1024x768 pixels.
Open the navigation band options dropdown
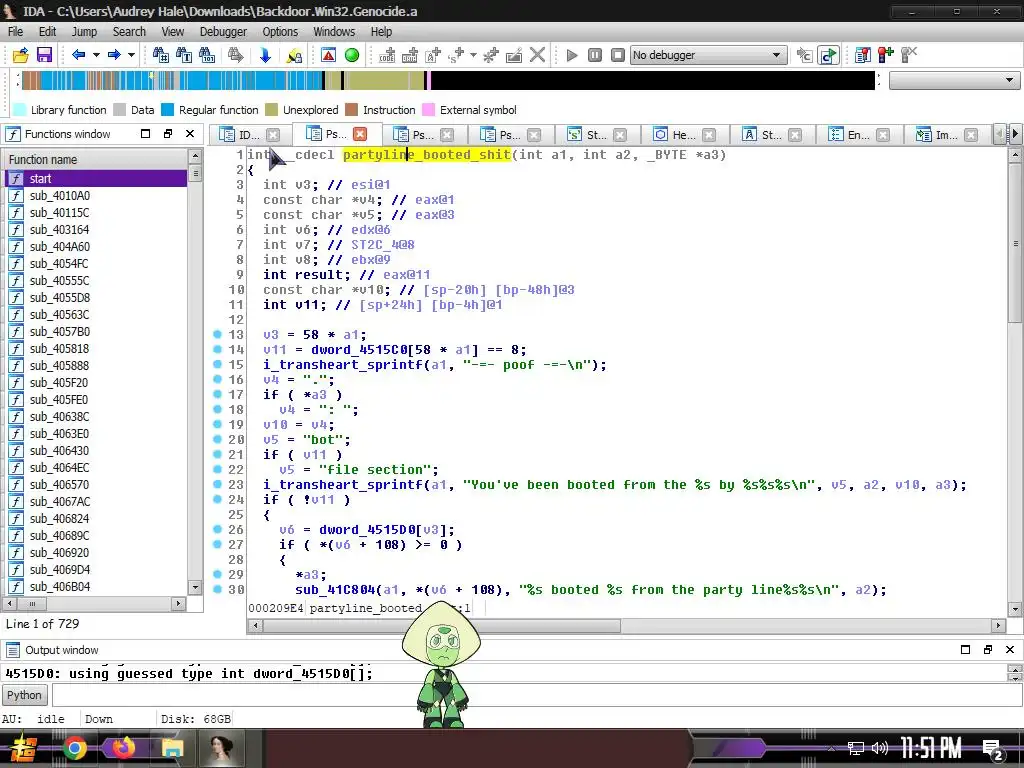point(953,80)
